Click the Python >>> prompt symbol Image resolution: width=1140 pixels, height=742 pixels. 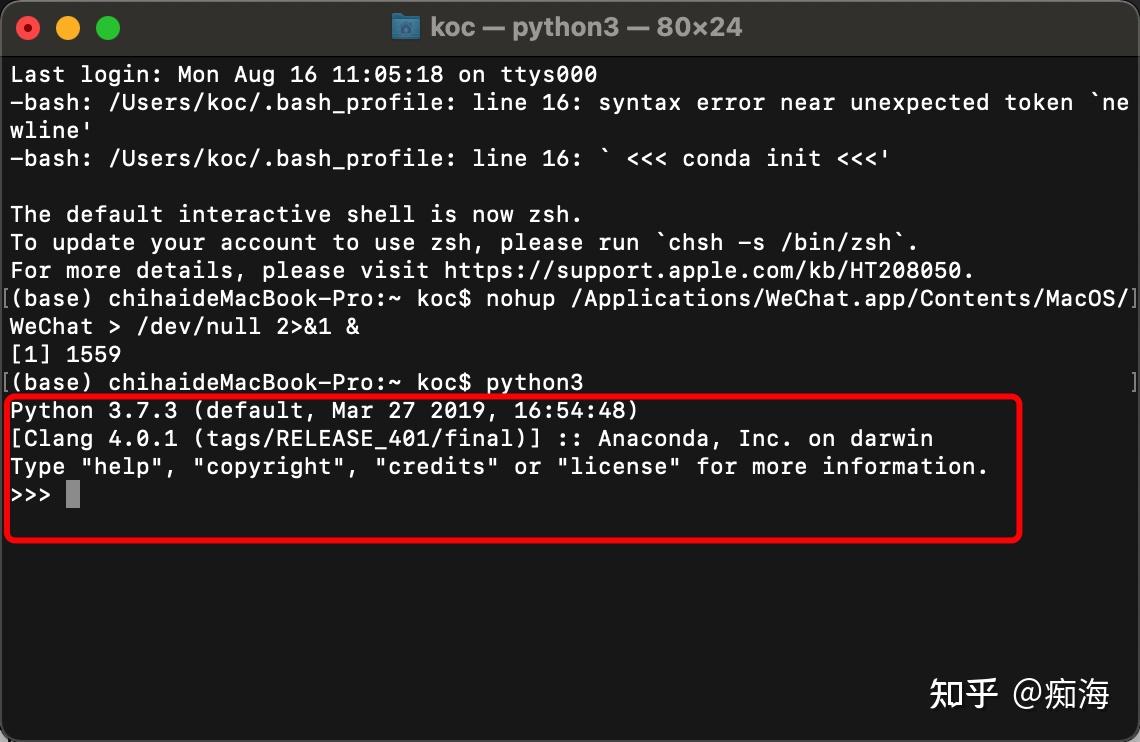click(x=30, y=493)
